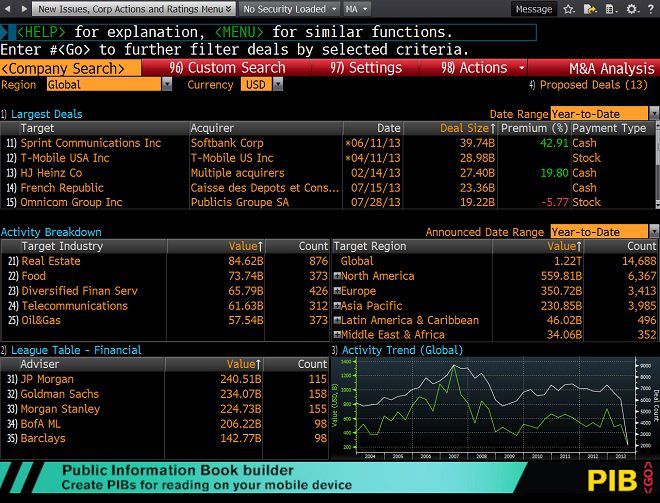Click the Largest Deals table scrollbar
The width and height of the screenshot is (660, 503).
657,172
